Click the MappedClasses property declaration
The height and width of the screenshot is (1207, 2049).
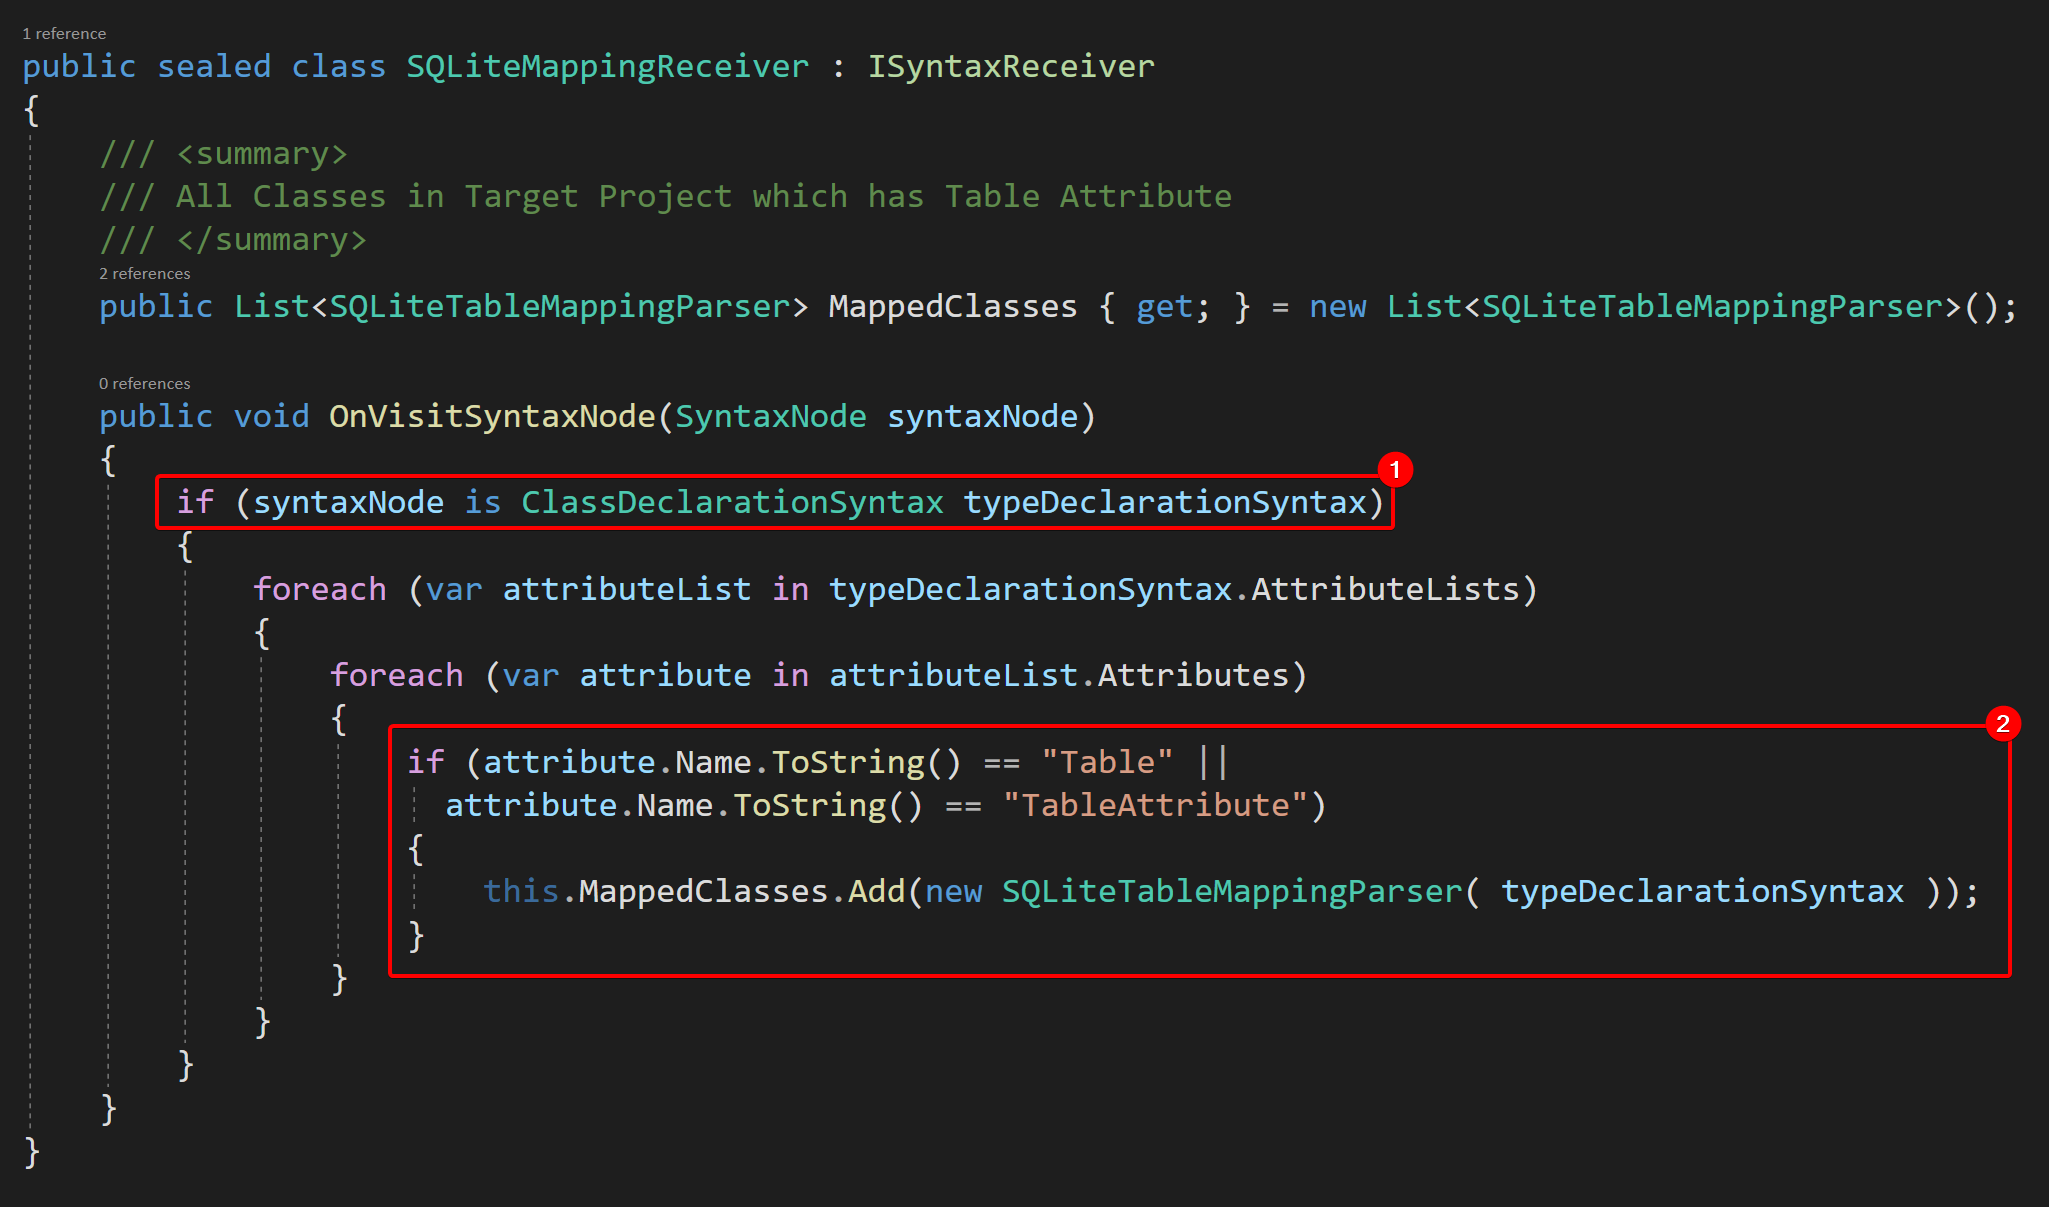tap(950, 306)
